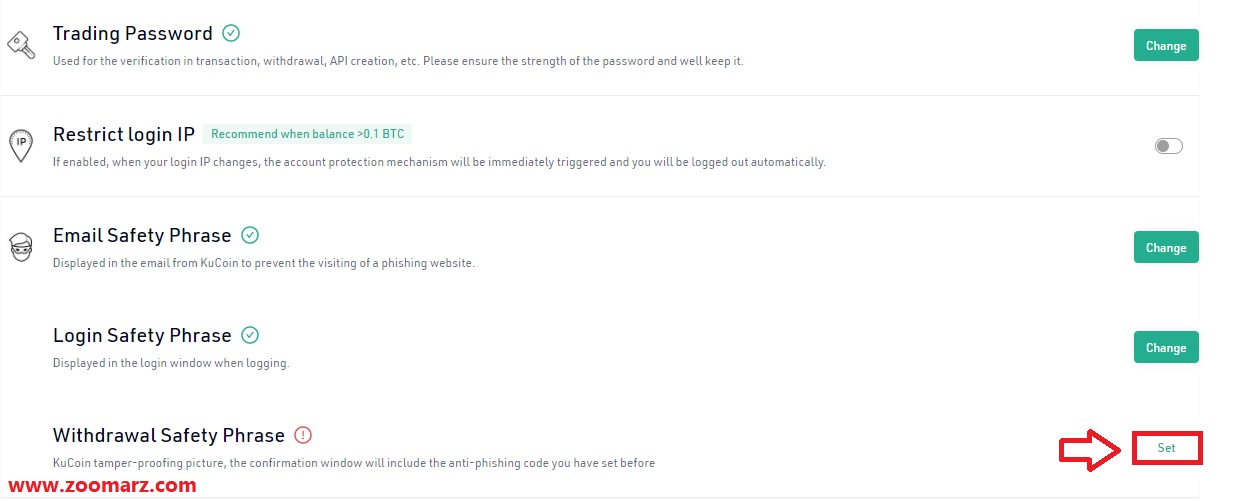Image resolution: width=1245 pixels, height=501 pixels.
Task: Change the Email Safety Phrase
Action: point(1166,248)
